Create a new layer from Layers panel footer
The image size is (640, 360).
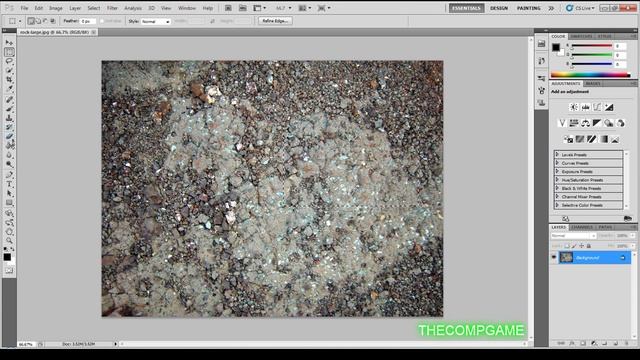pyautogui.click(x=616, y=344)
